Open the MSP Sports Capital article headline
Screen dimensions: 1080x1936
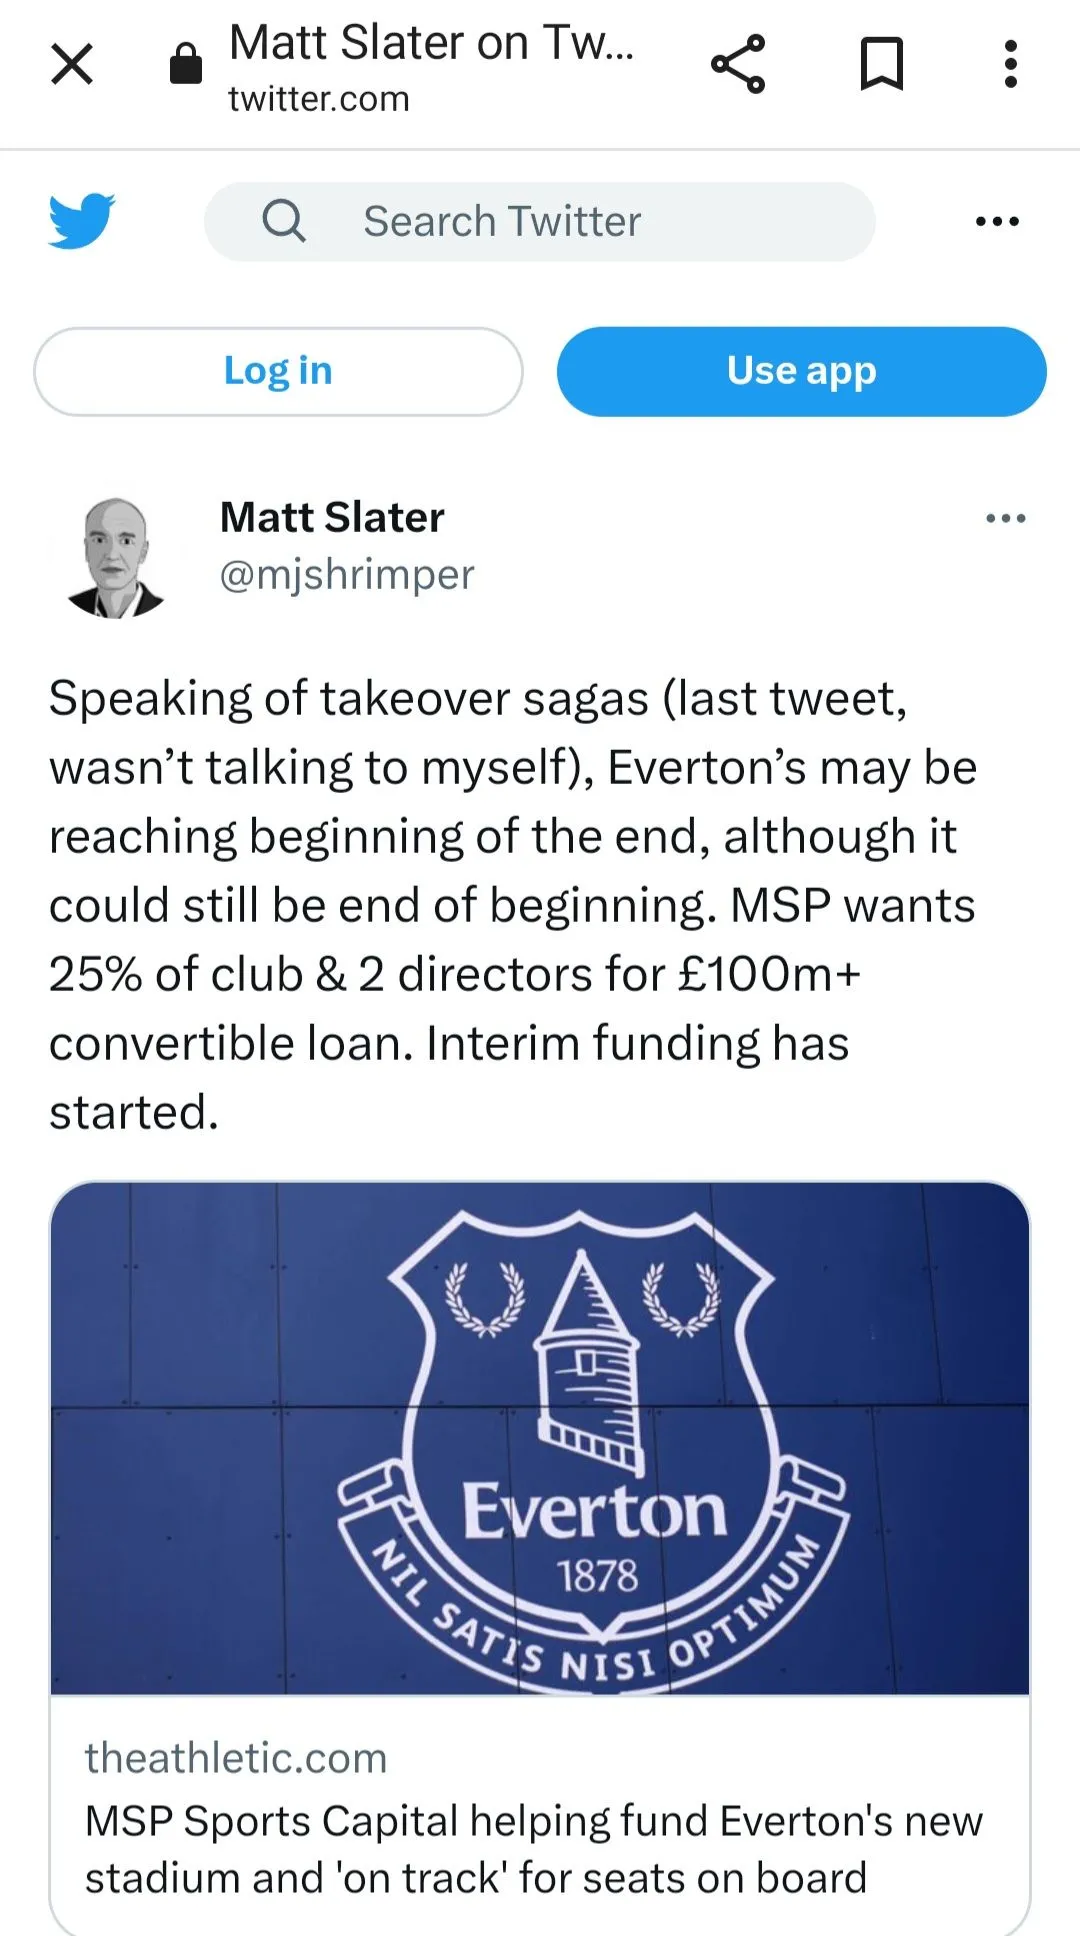(534, 1849)
